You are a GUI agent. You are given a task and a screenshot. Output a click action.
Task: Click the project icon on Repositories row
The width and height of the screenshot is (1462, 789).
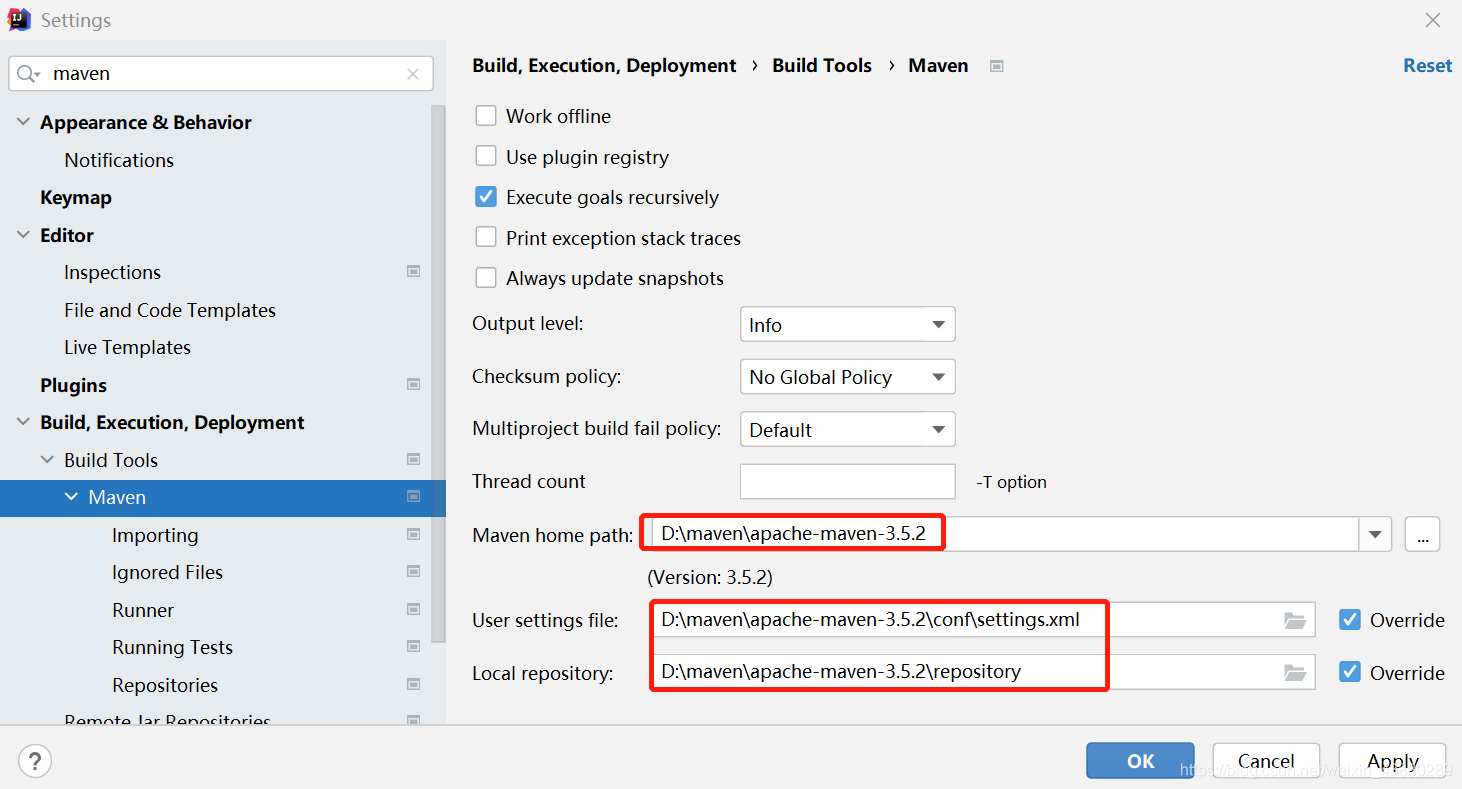[413, 685]
